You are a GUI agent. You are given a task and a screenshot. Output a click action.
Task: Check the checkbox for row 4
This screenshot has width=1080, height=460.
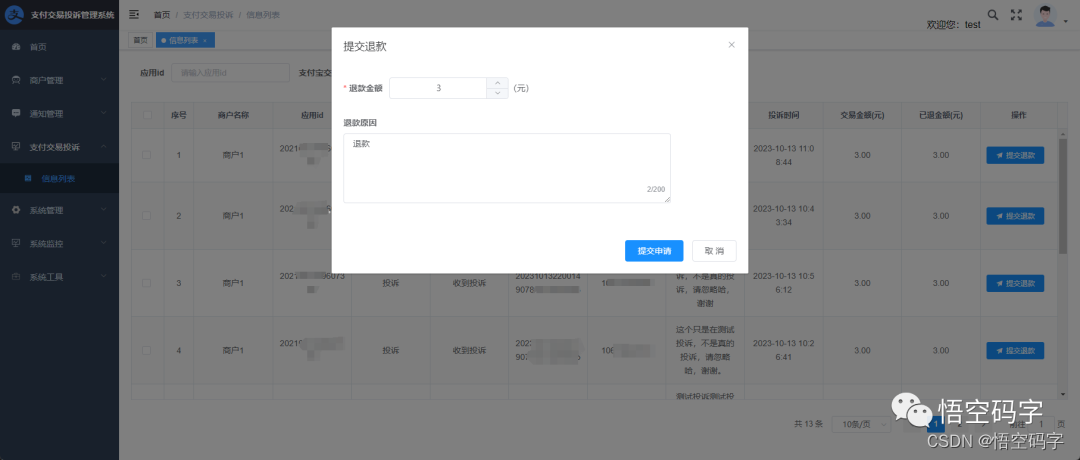[147, 351]
